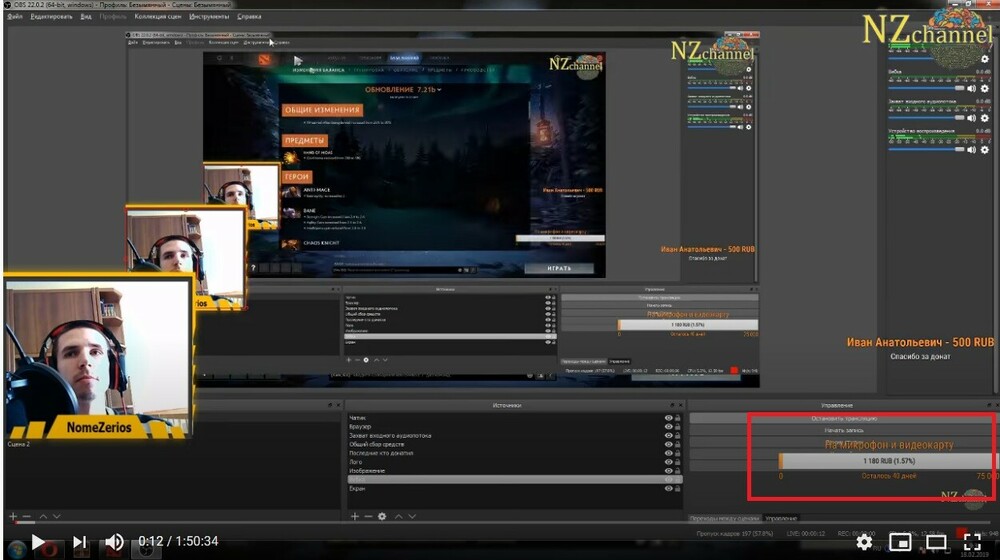Open the Инструменты menu
Image resolution: width=1000 pixels, height=560 pixels.
209,17
